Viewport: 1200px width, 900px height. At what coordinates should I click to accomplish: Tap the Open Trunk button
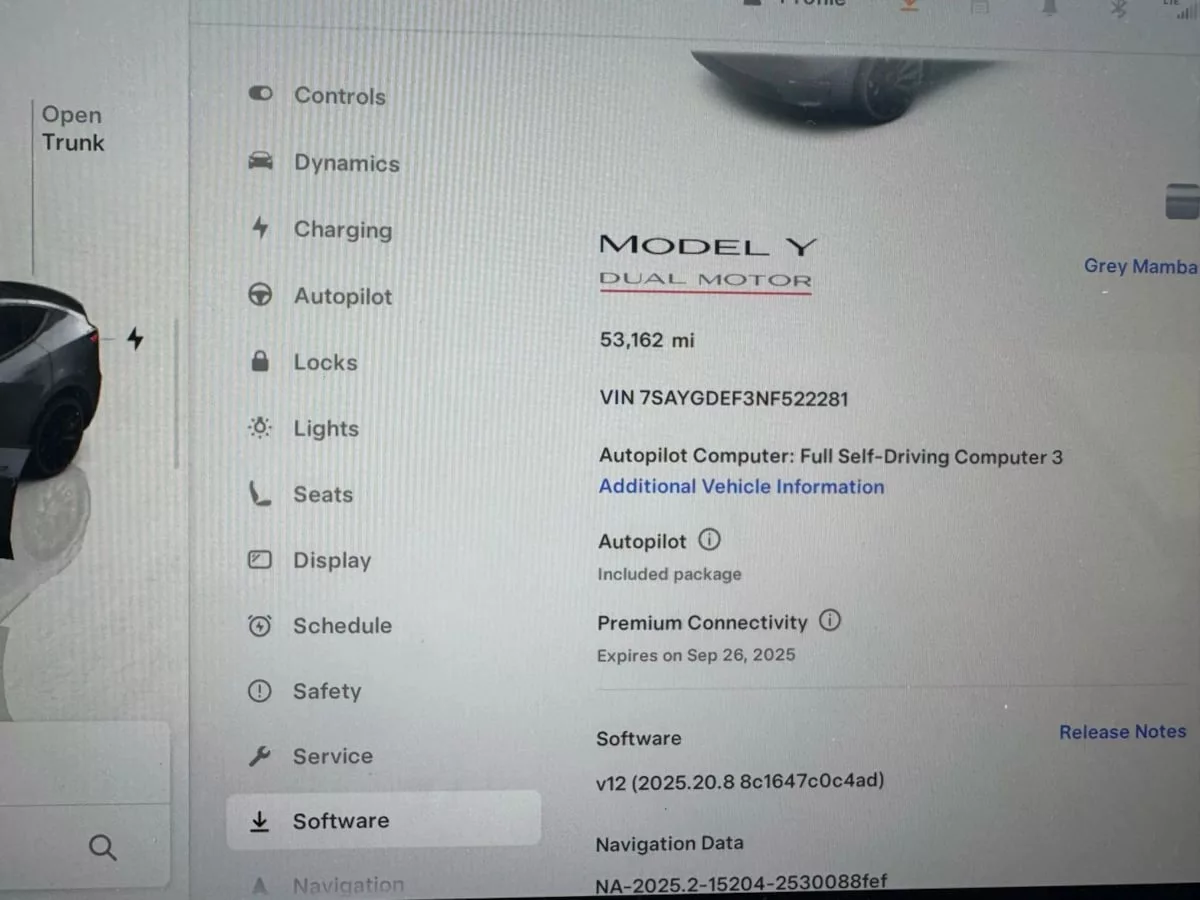(x=73, y=129)
